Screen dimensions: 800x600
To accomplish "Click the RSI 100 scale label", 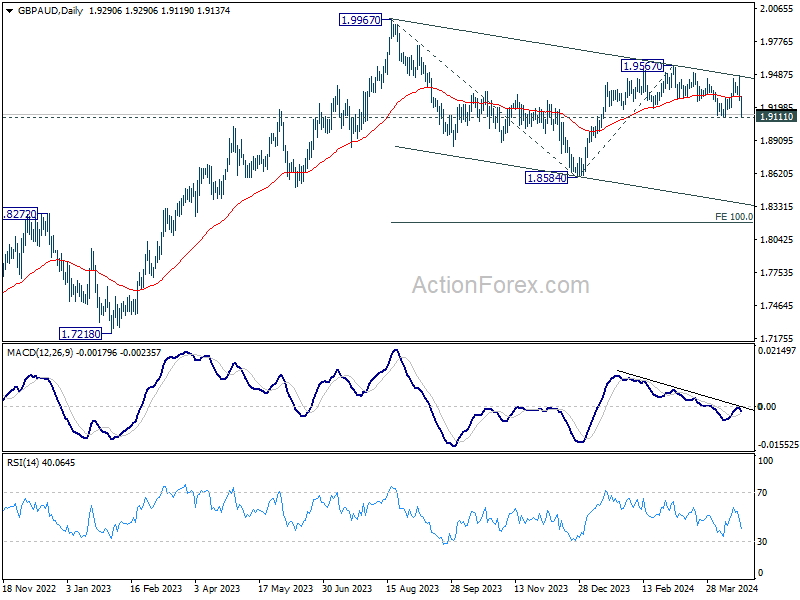I will click(766, 461).
